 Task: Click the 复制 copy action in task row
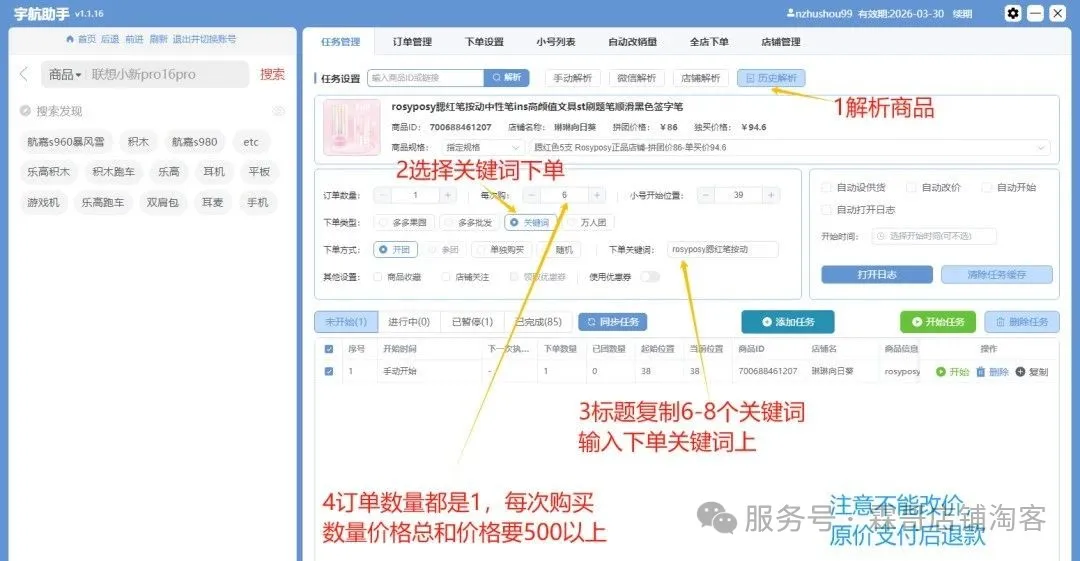coord(1032,372)
